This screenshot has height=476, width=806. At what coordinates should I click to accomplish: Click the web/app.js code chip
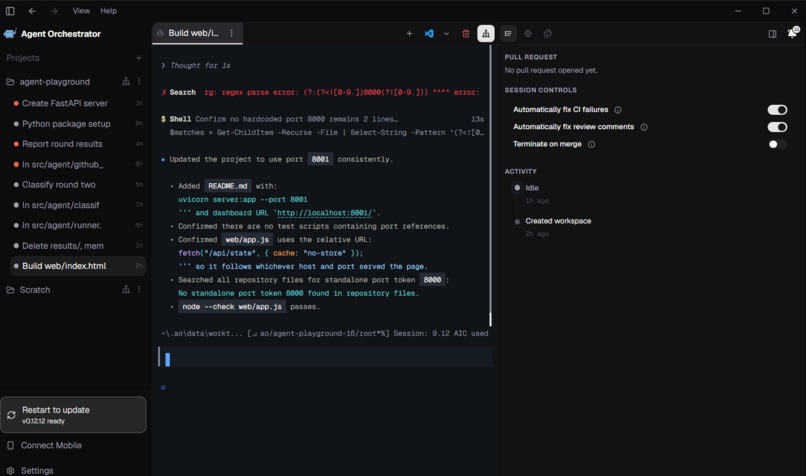pos(247,240)
